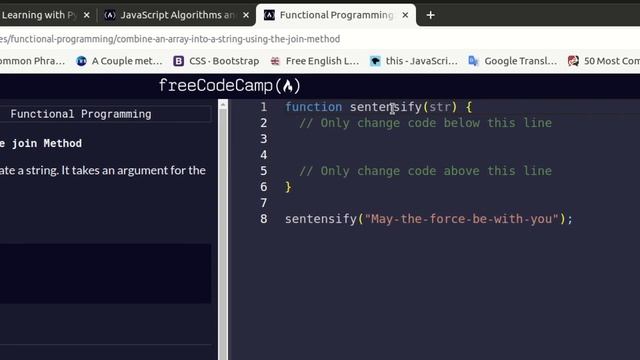Click the this-JavaScript bookmark favicon

(x=375, y=61)
